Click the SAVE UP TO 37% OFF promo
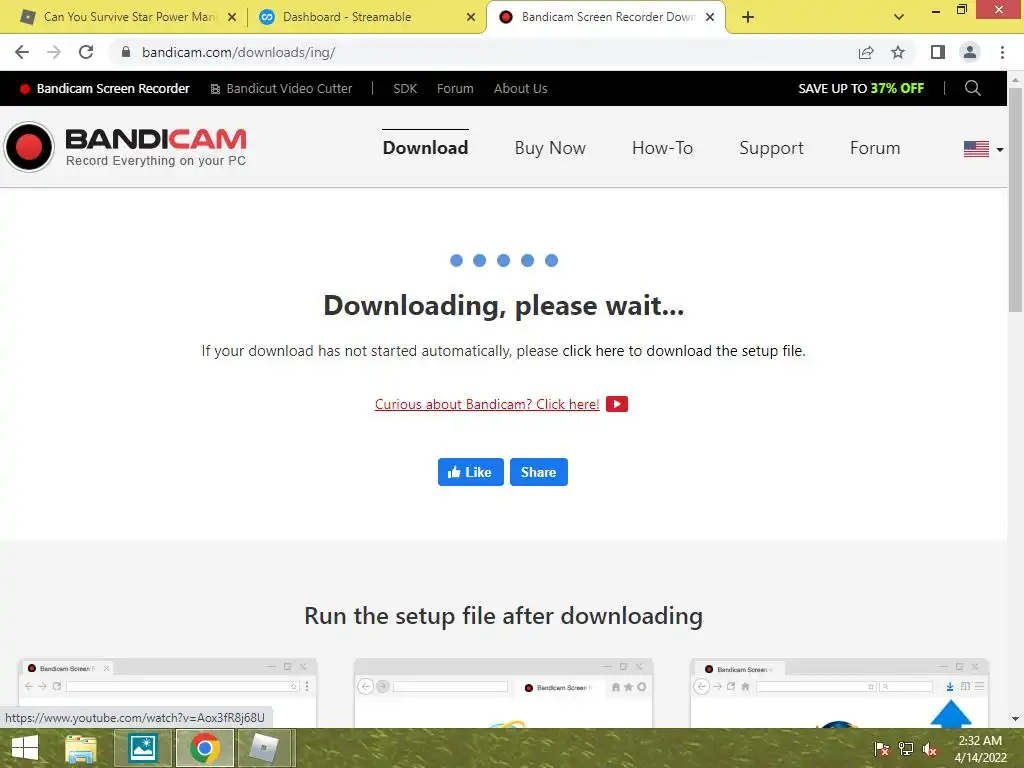The height and width of the screenshot is (768, 1024). 861,88
